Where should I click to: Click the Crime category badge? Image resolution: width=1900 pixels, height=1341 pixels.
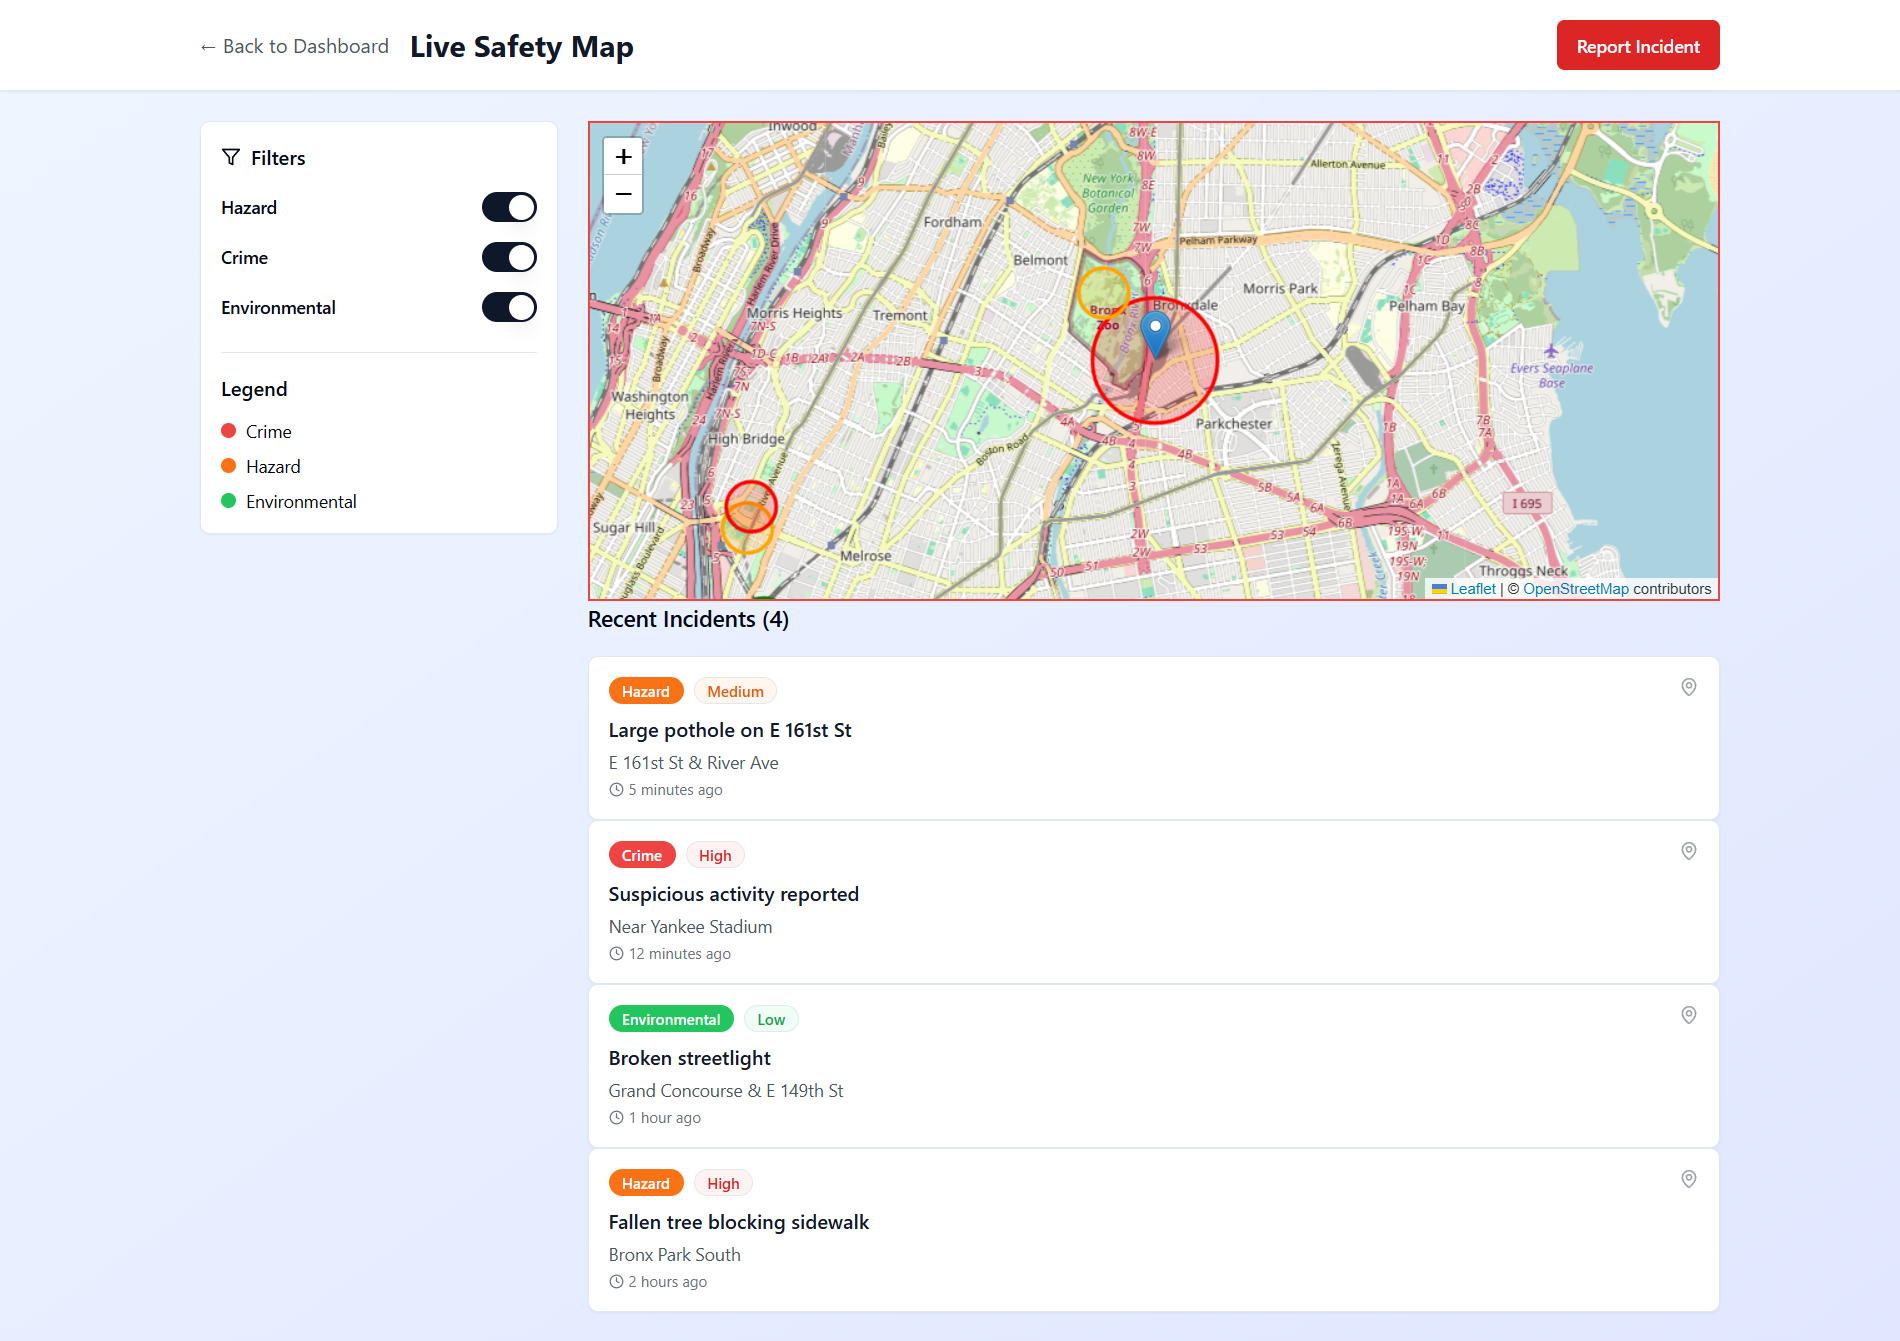pyautogui.click(x=642, y=855)
